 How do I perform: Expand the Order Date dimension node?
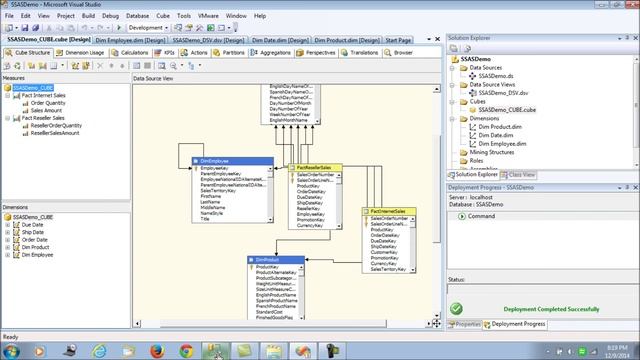click(x=7, y=240)
